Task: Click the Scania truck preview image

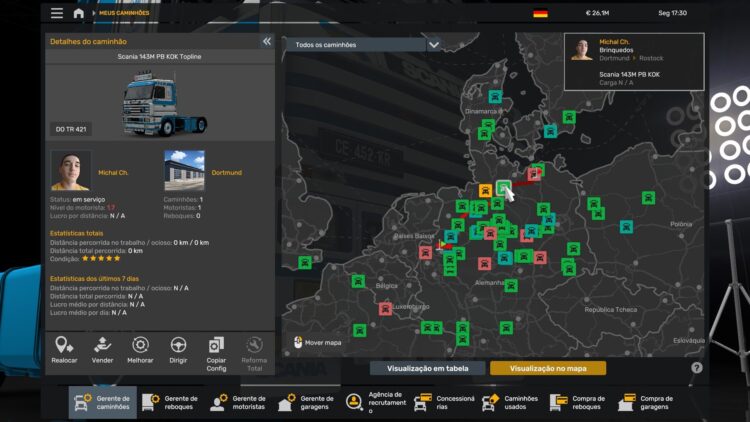Action: tap(165, 104)
